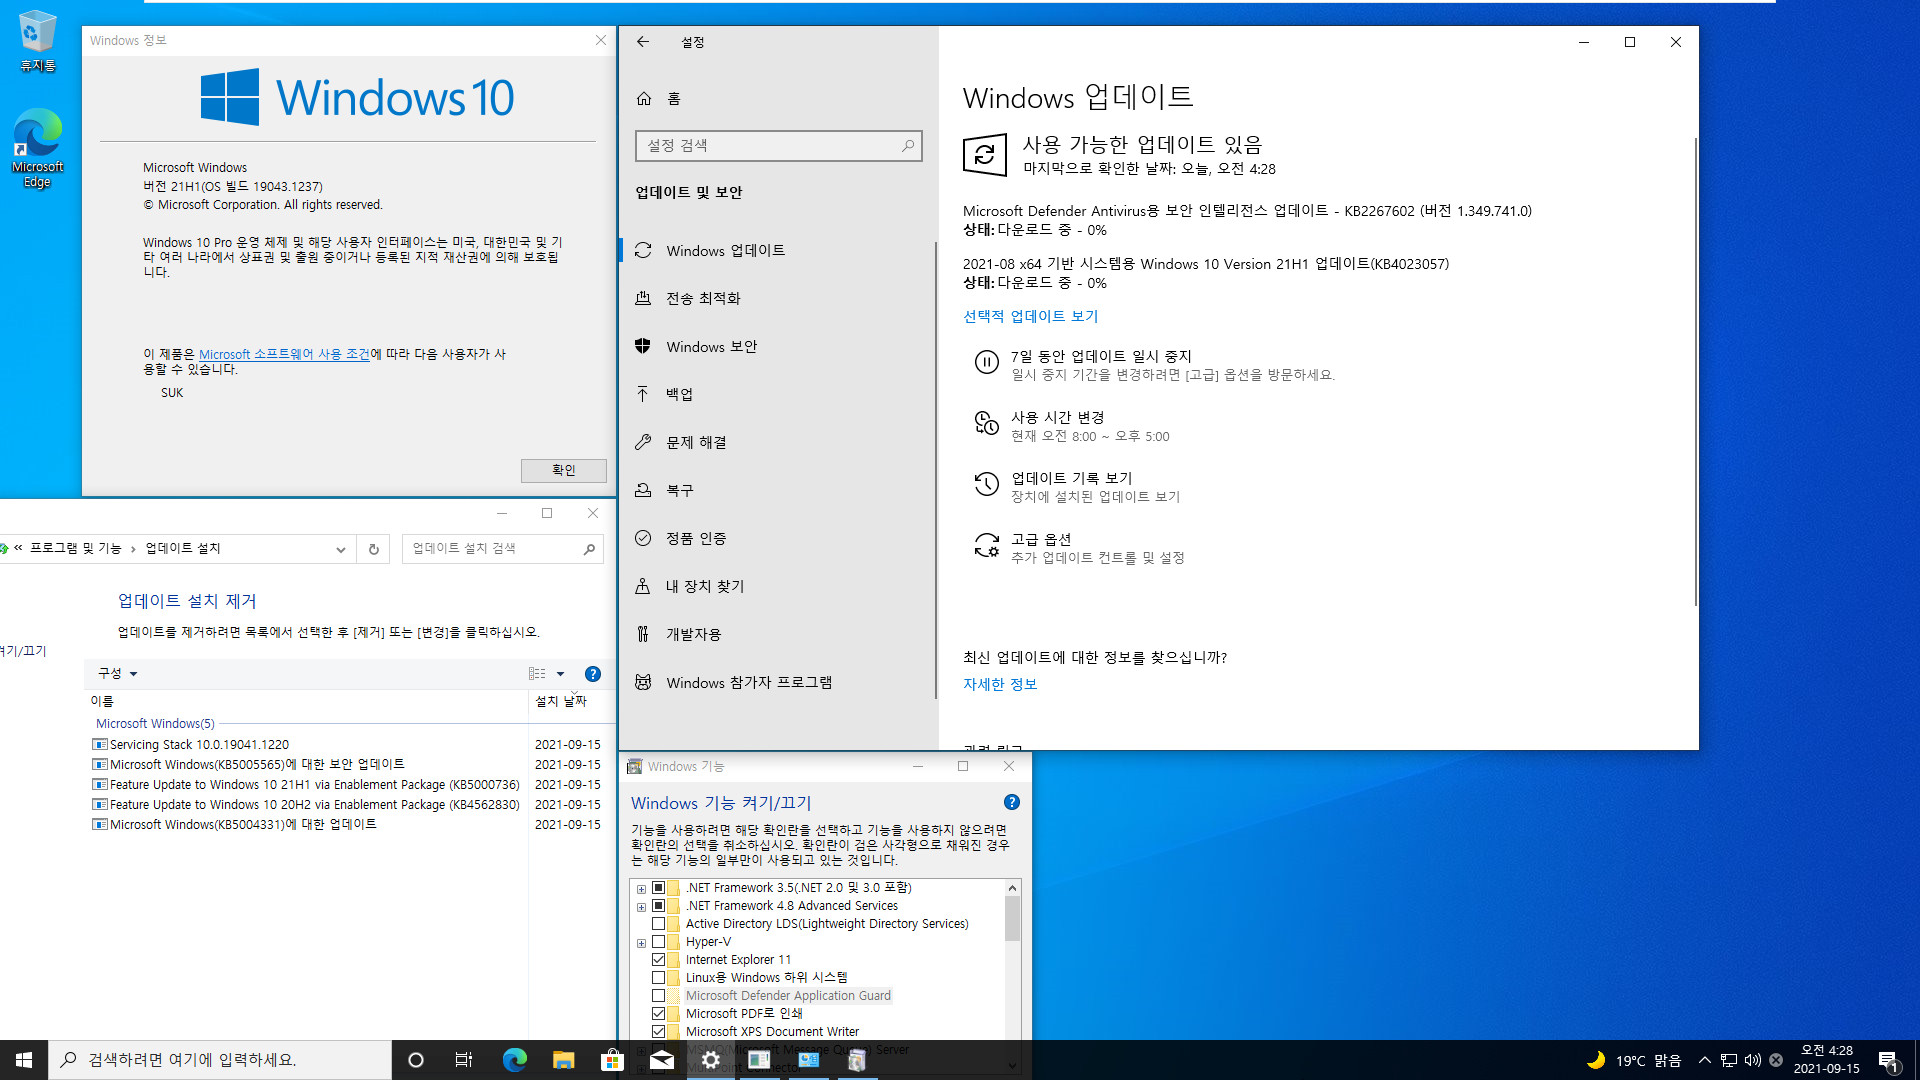Select 문제 해결 in sidebar
The image size is (1920, 1080).
point(777,442)
